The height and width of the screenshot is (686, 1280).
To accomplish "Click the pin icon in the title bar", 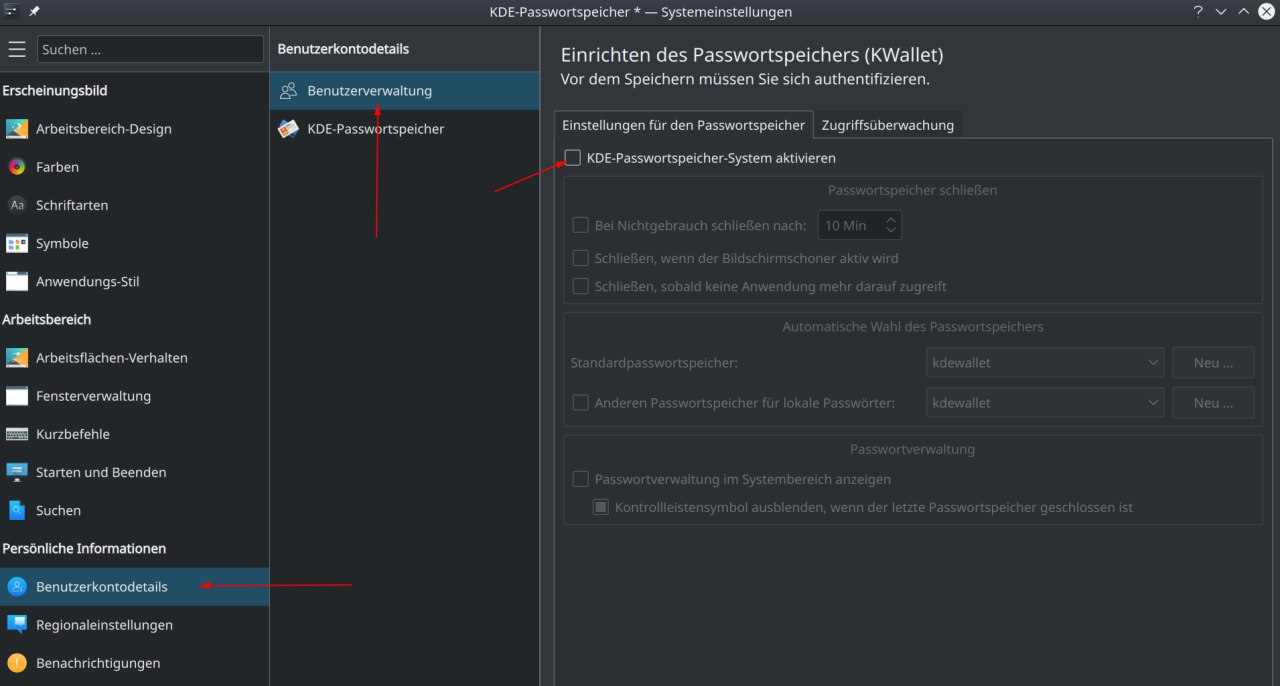I will coord(34,11).
